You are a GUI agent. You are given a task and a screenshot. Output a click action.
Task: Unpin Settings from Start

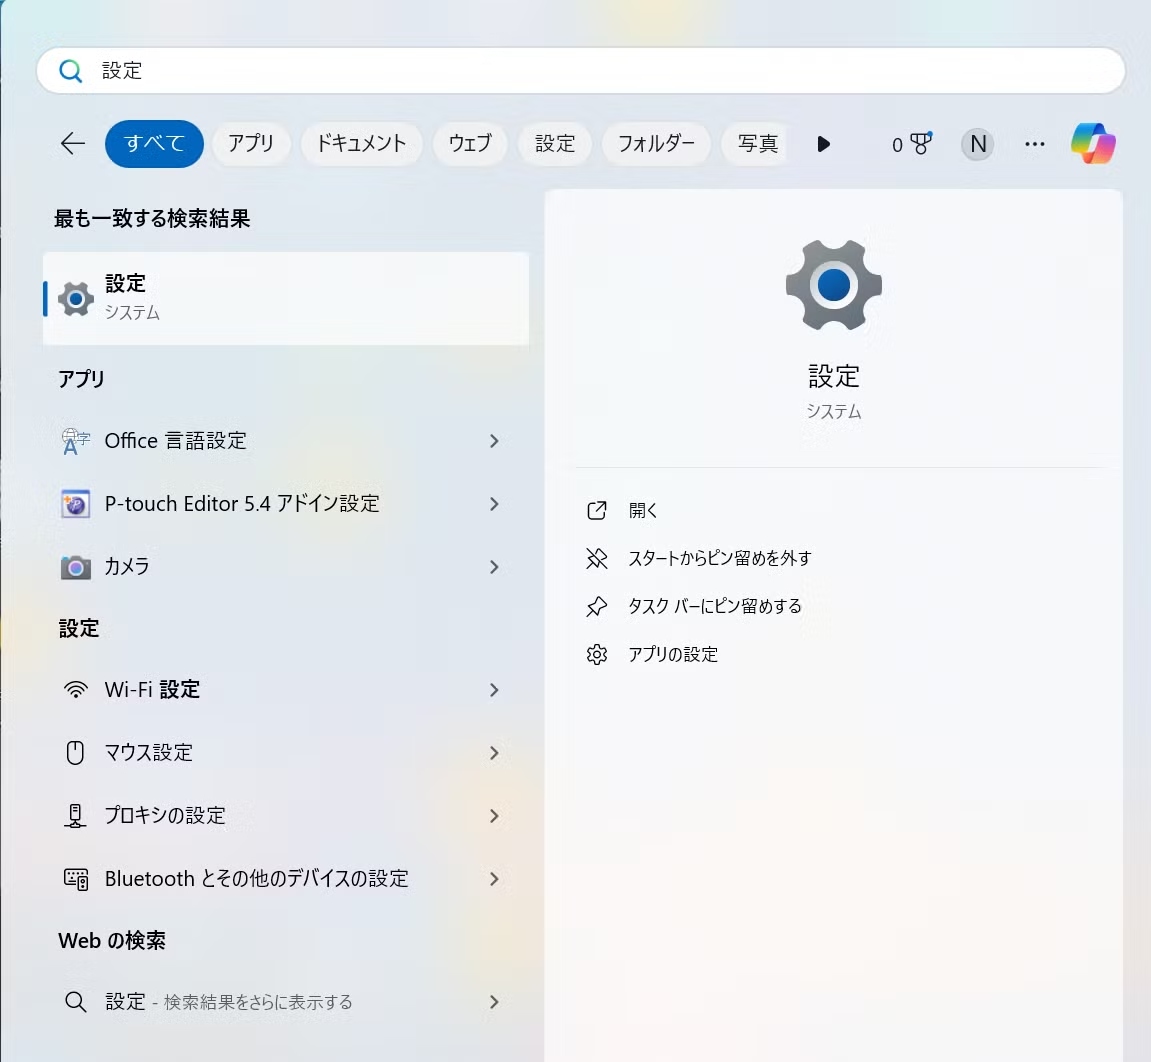coord(718,558)
